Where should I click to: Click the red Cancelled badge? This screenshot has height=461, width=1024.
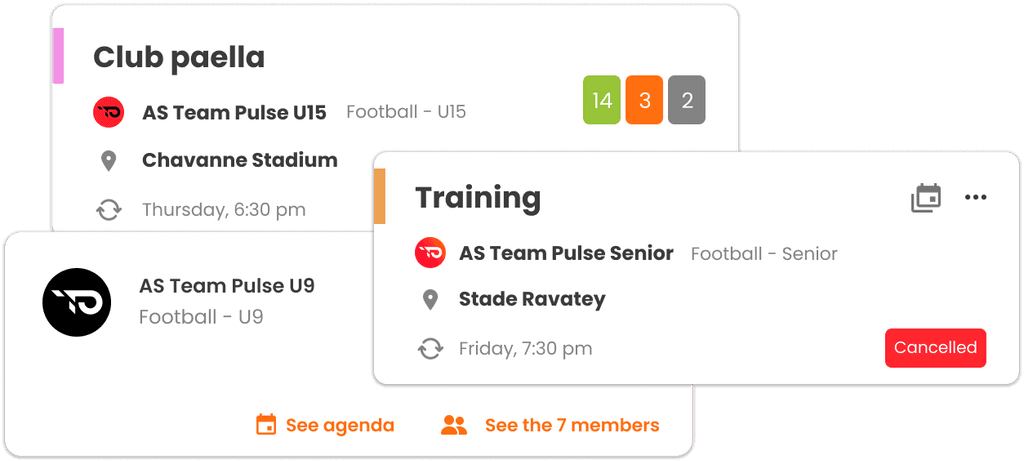(x=935, y=348)
